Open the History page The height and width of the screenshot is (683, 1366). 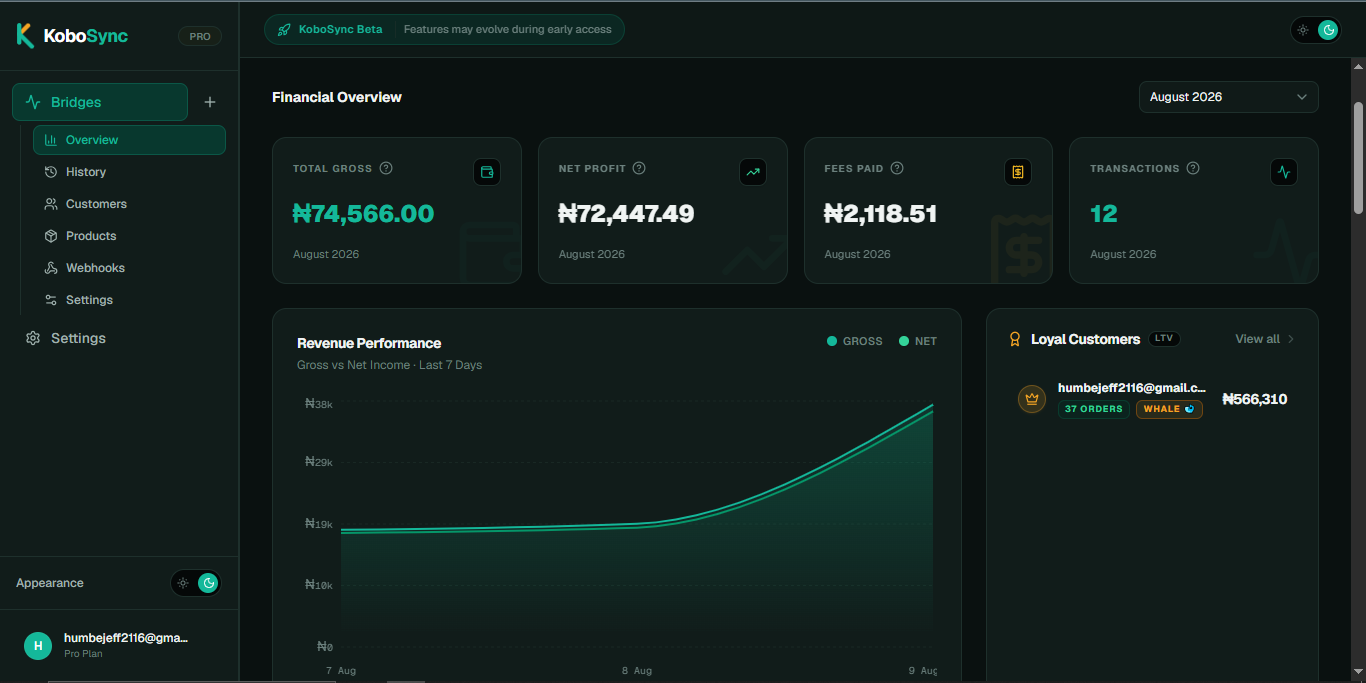[x=129, y=172]
